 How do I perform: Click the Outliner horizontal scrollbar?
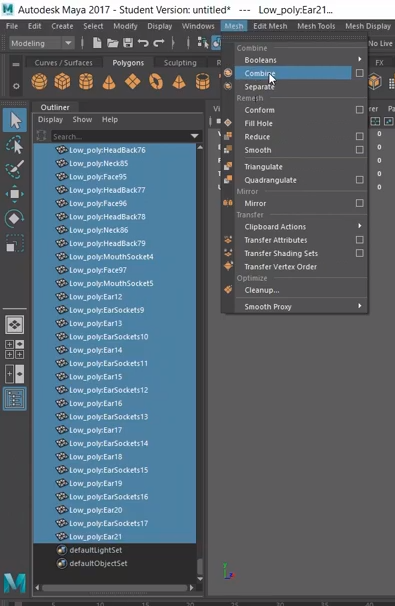(x=115, y=587)
